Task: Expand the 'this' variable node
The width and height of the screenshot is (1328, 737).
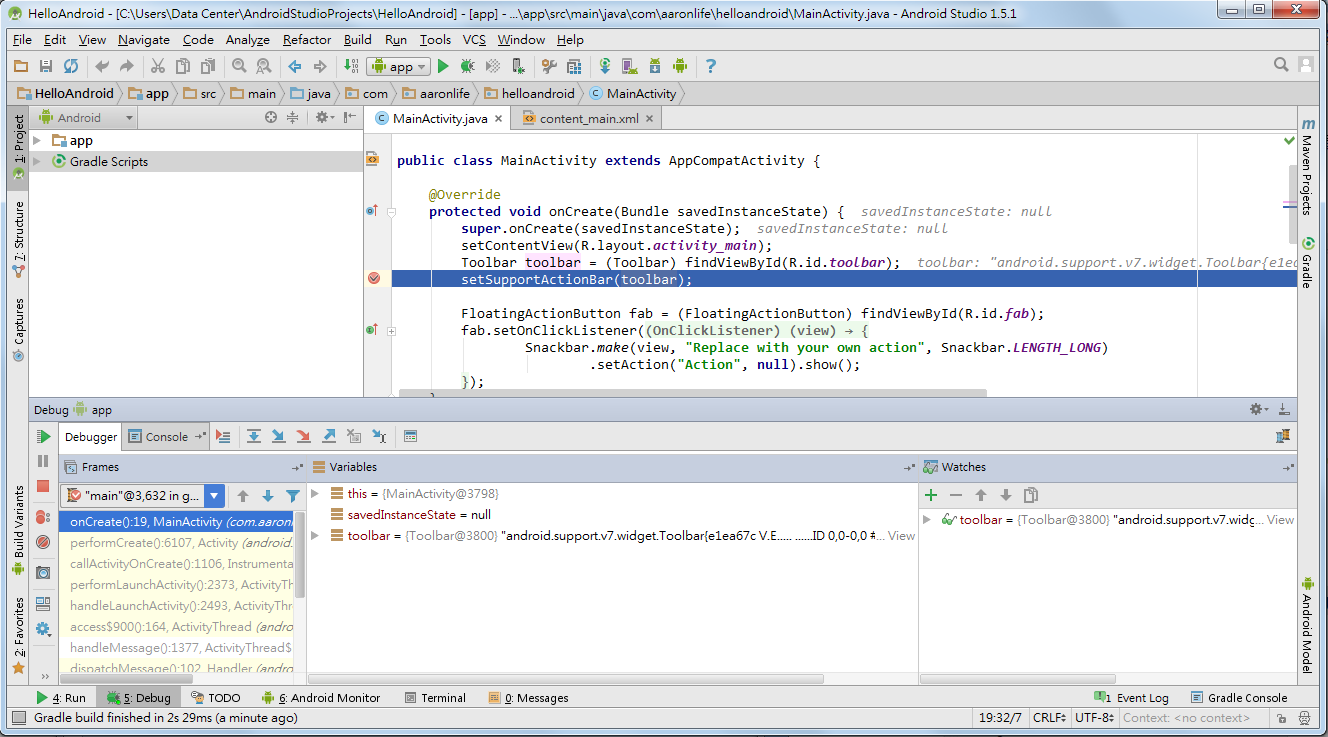Action: pyautogui.click(x=315, y=494)
